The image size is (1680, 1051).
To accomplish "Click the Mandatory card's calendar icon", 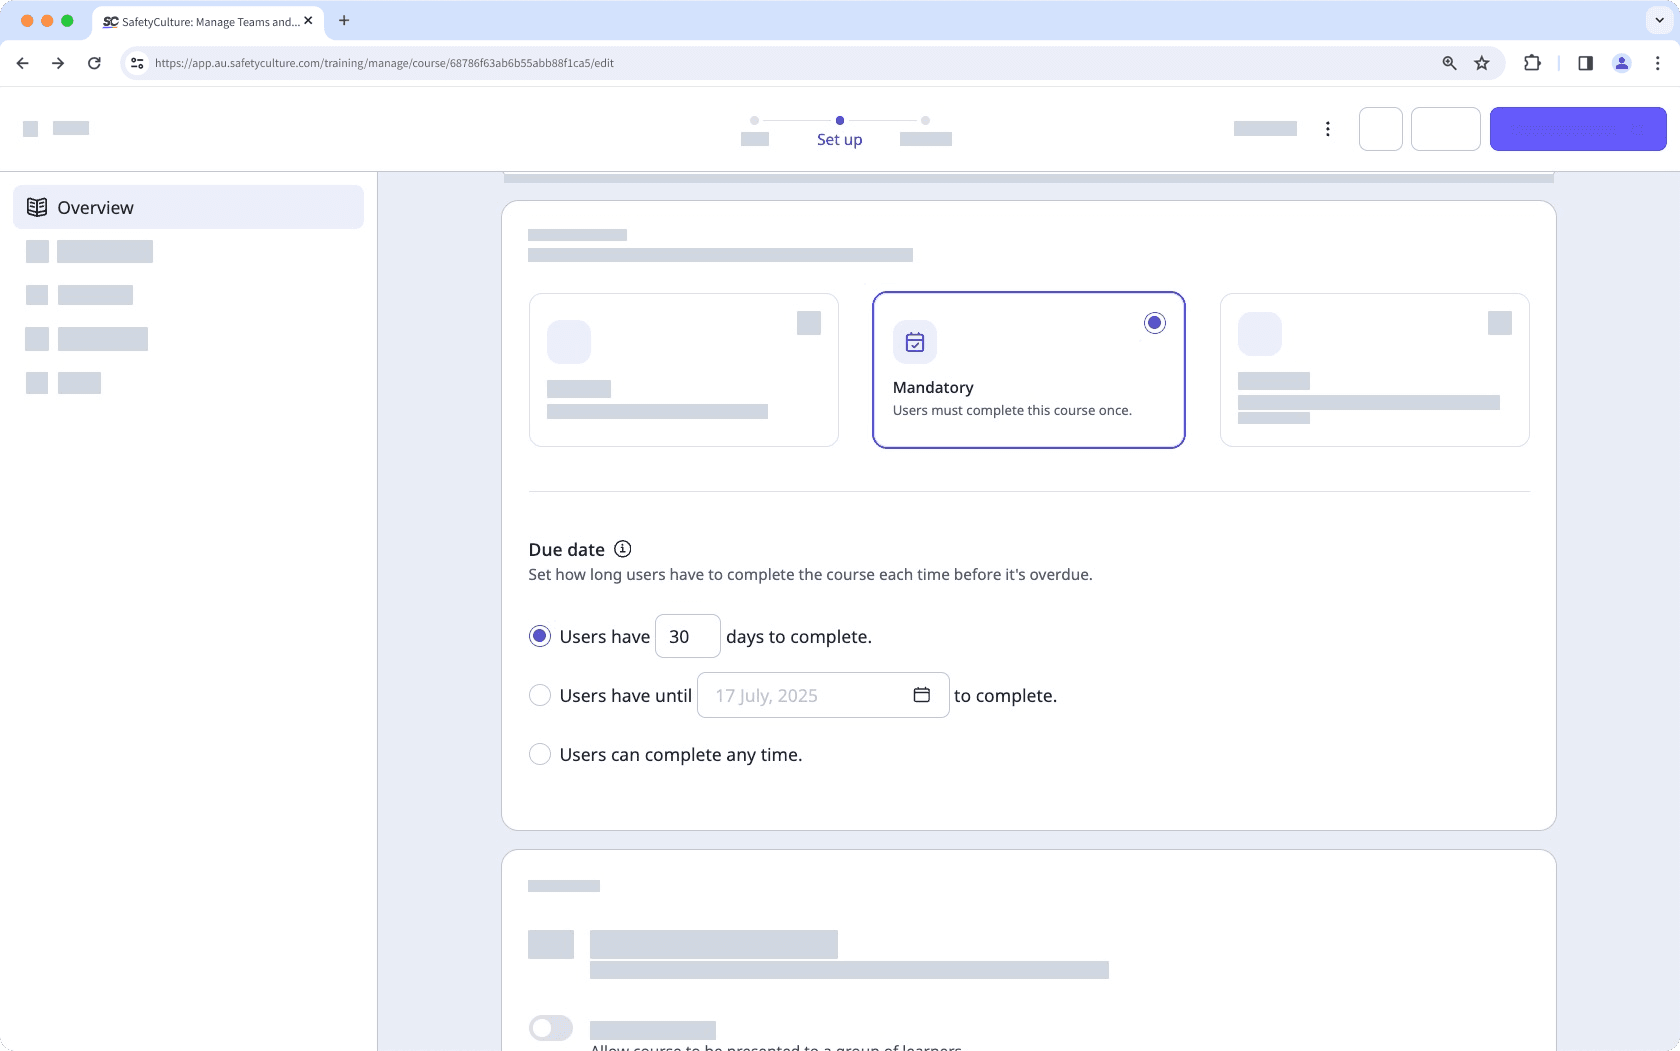I will [914, 341].
